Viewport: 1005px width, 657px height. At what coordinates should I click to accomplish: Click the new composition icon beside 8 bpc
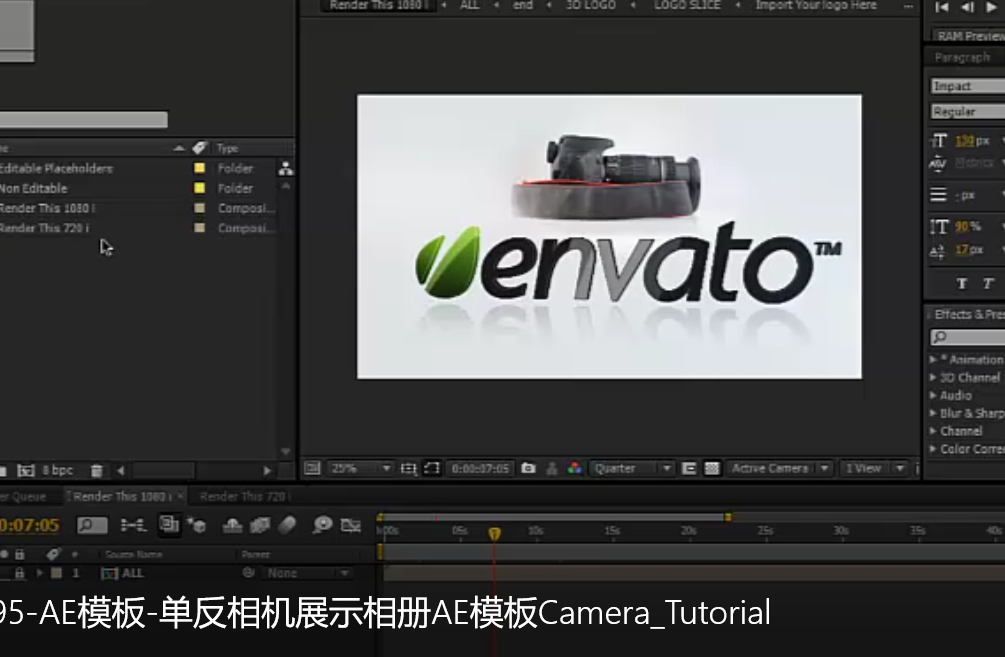point(26,470)
